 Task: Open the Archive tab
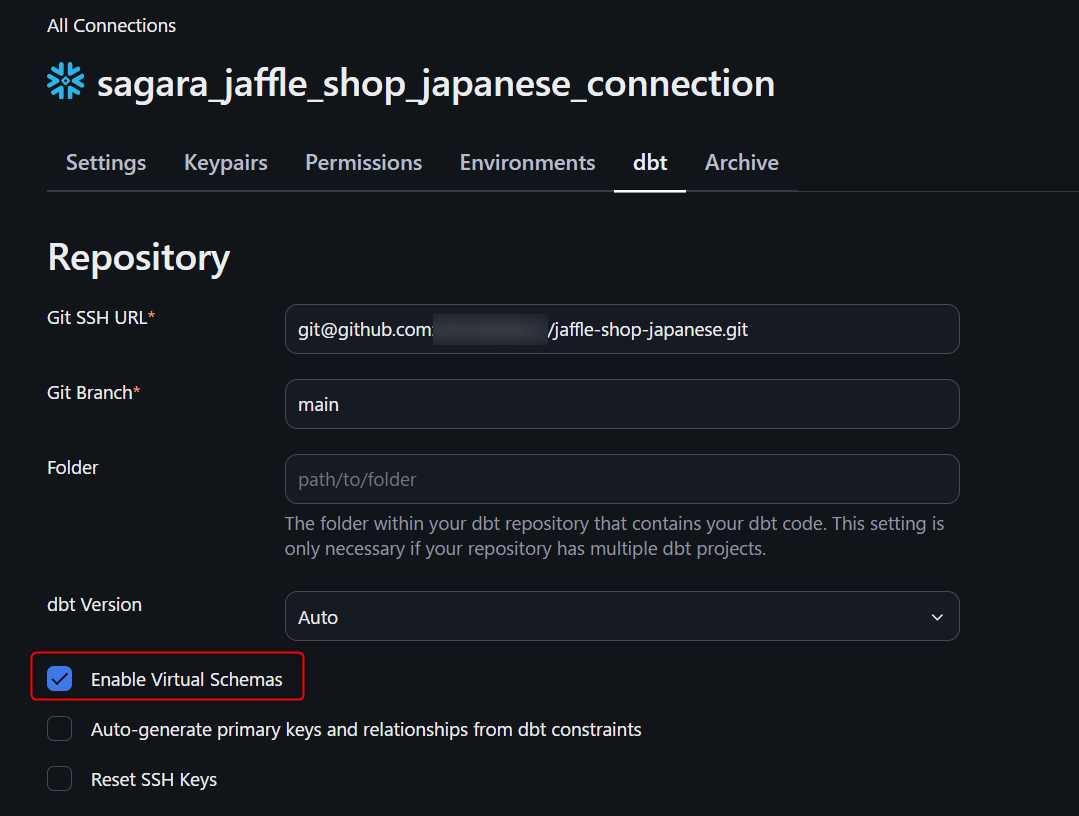pyautogui.click(x=742, y=162)
